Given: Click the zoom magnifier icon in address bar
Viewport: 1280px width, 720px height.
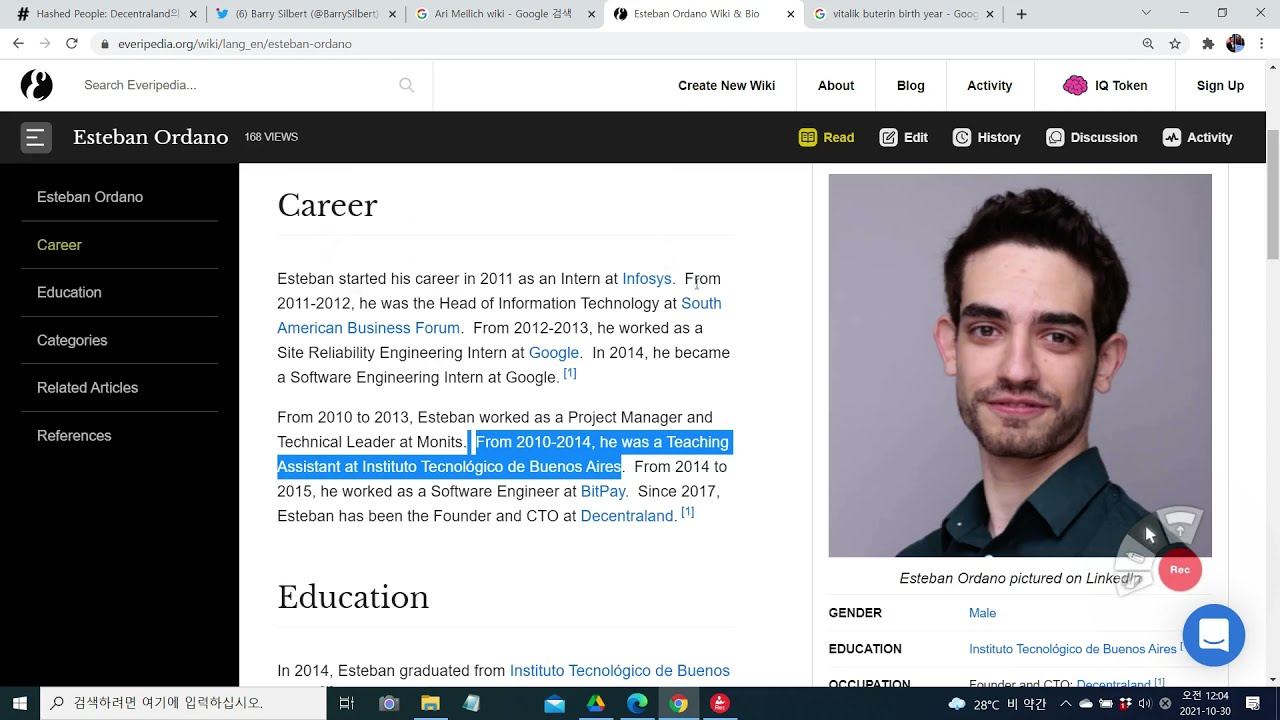Looking at the screenshot, I should click(1148, 44).
